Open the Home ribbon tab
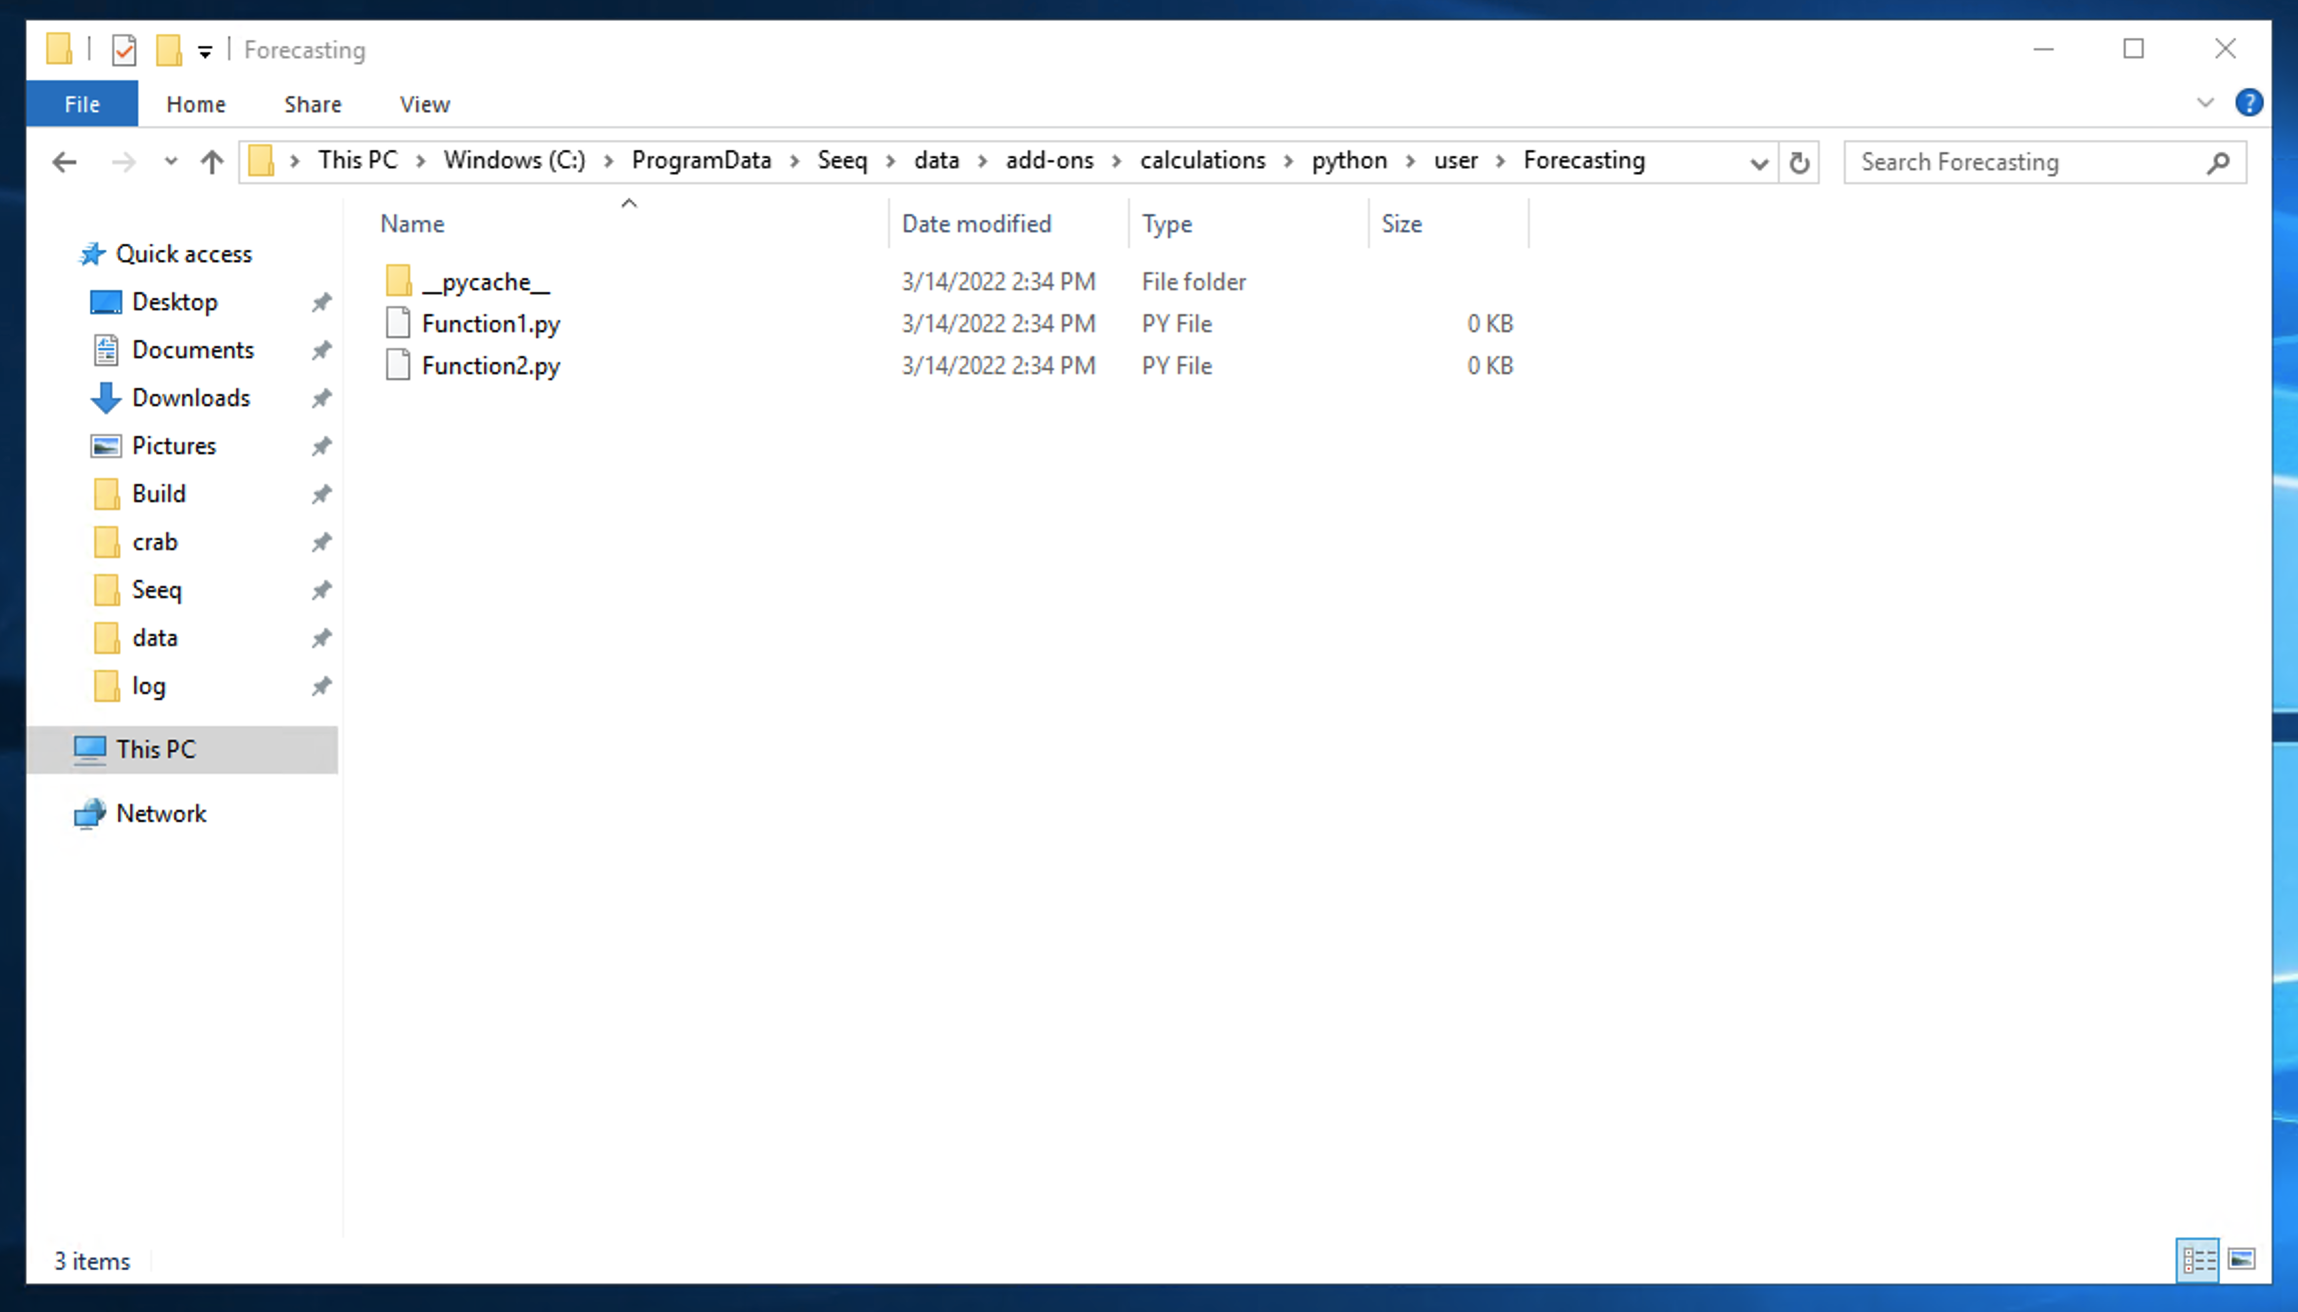Screen dimensions: 2298x1312 tap(195, 103)
